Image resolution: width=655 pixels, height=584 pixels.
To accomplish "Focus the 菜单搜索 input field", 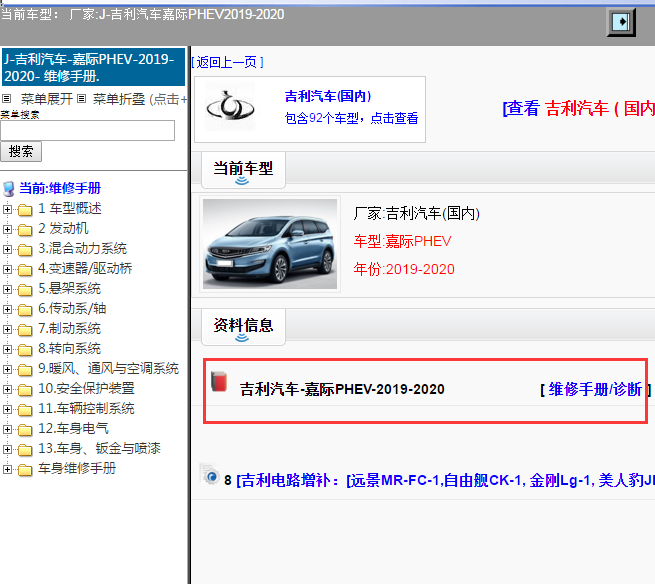I will click(88, 131).
